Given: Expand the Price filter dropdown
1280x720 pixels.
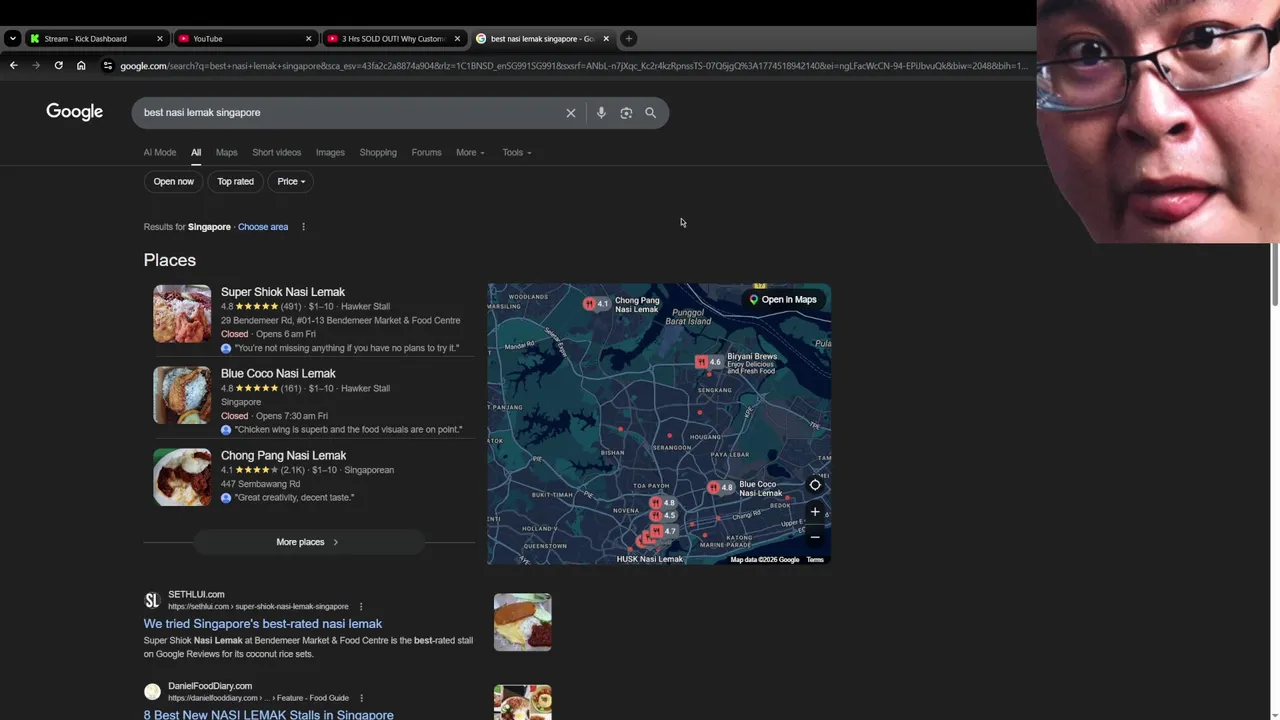Looking at the screenshot, I should coord(291,182).
